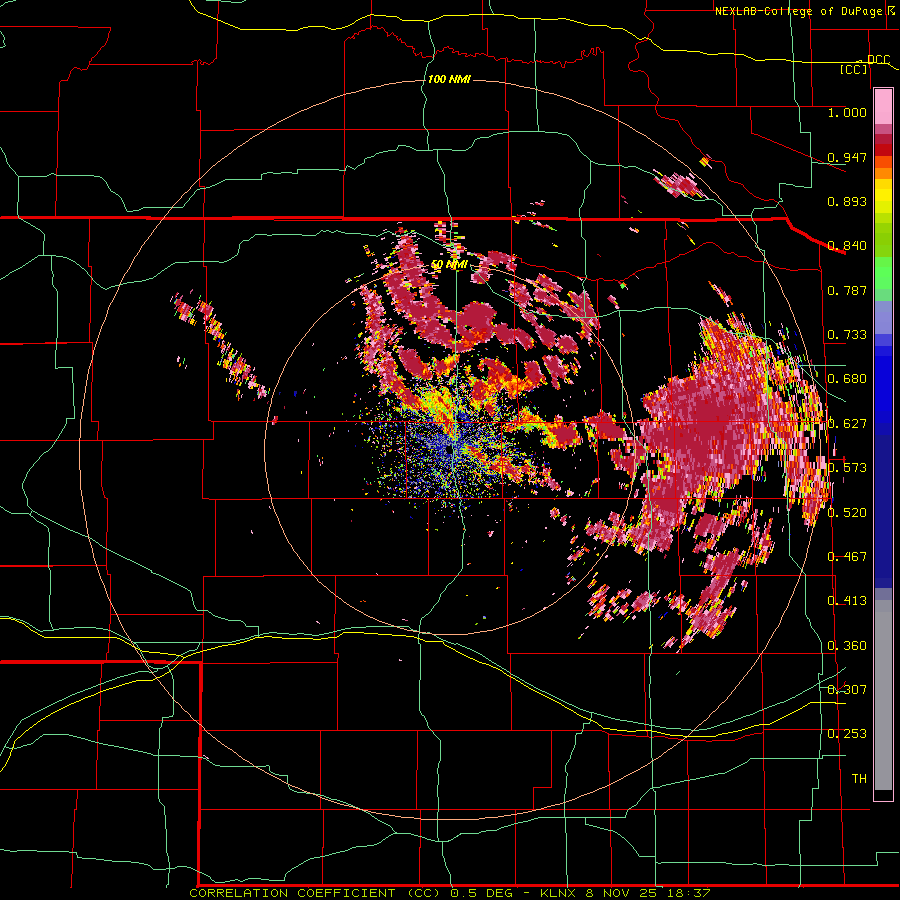Pick the bright green segment of the color bar

[x=883, y=273]
